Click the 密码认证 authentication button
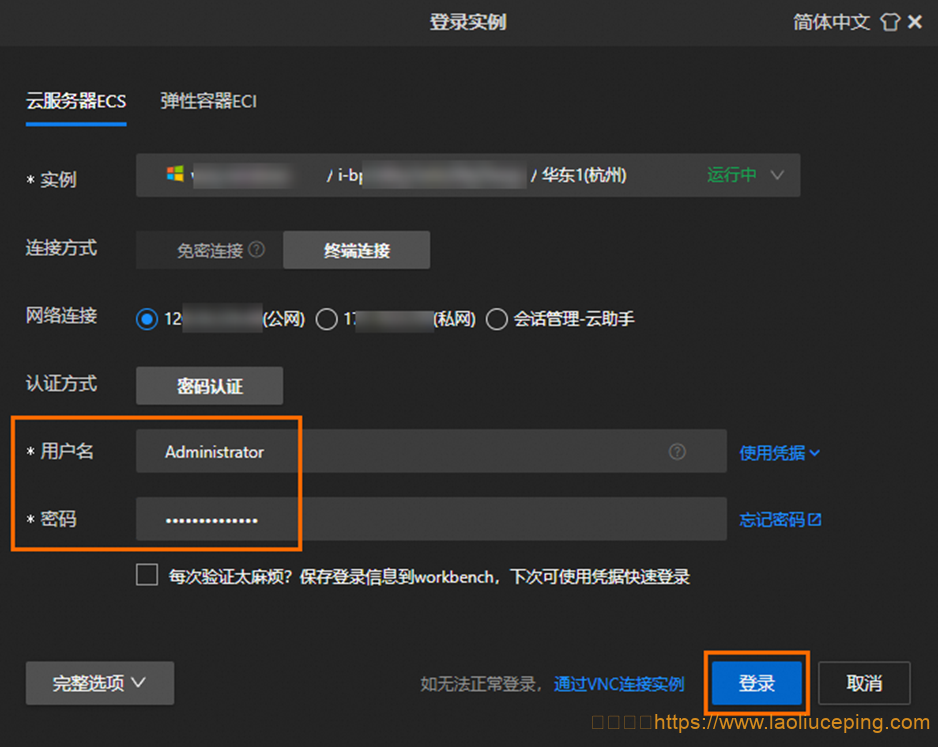Screen dimensions: 938x747 208,385
